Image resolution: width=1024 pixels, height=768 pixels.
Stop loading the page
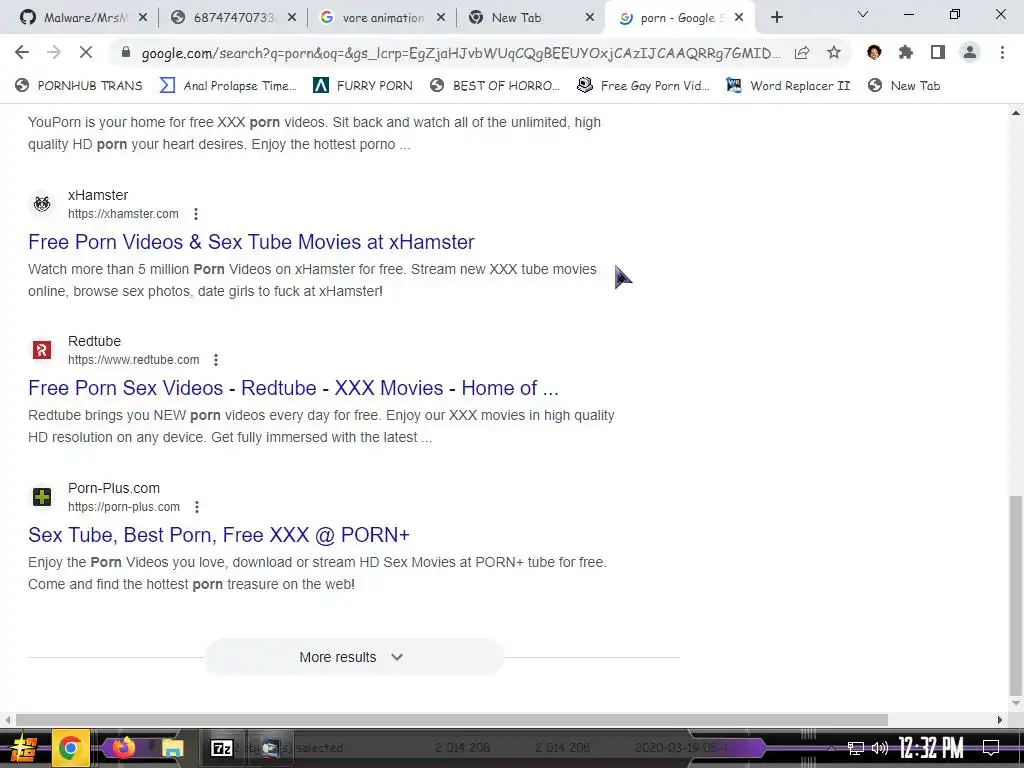tap(86, 52)
